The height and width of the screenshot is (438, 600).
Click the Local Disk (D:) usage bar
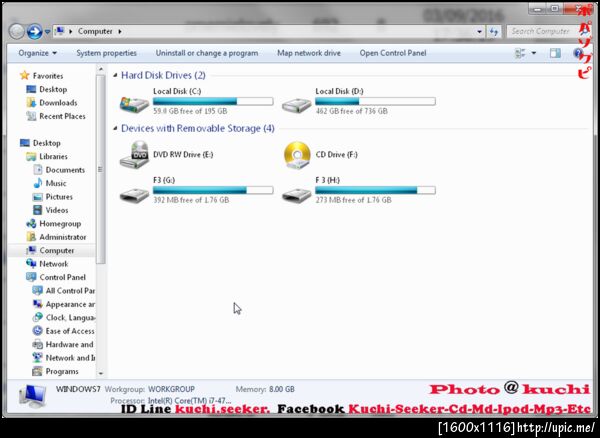[x=375, y=101]
